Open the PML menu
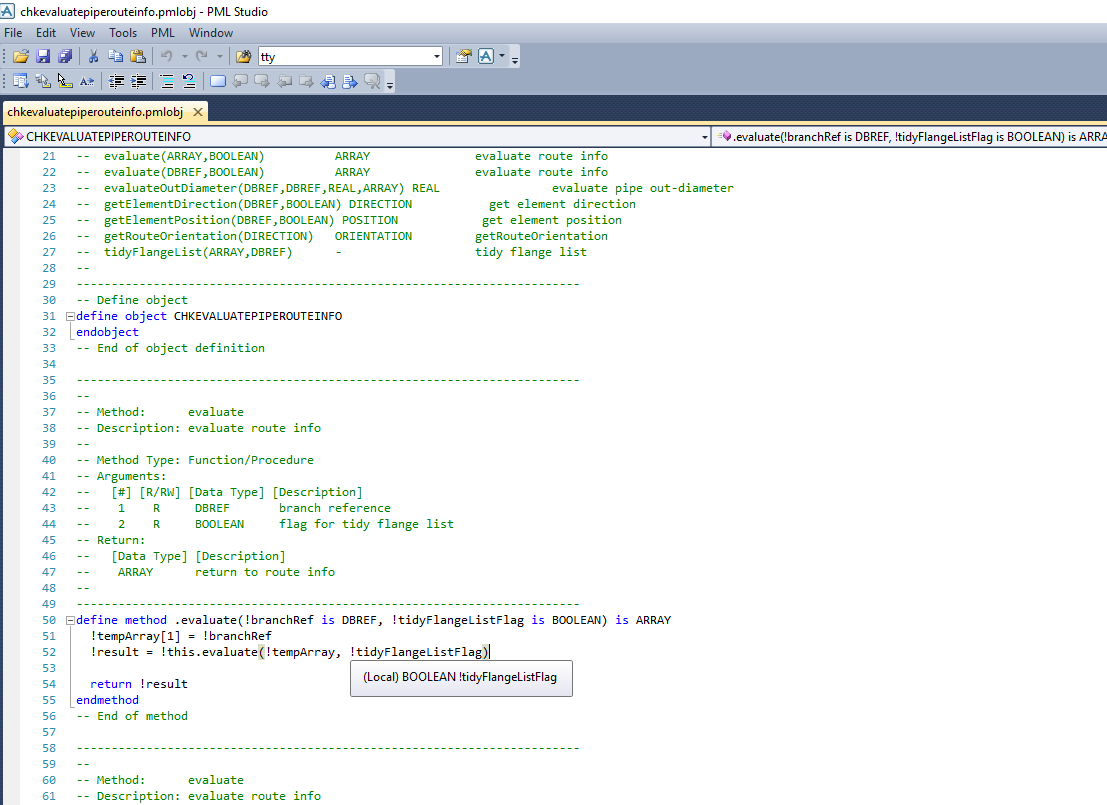The image size is (1107, 805). click(x=162, y=32)
